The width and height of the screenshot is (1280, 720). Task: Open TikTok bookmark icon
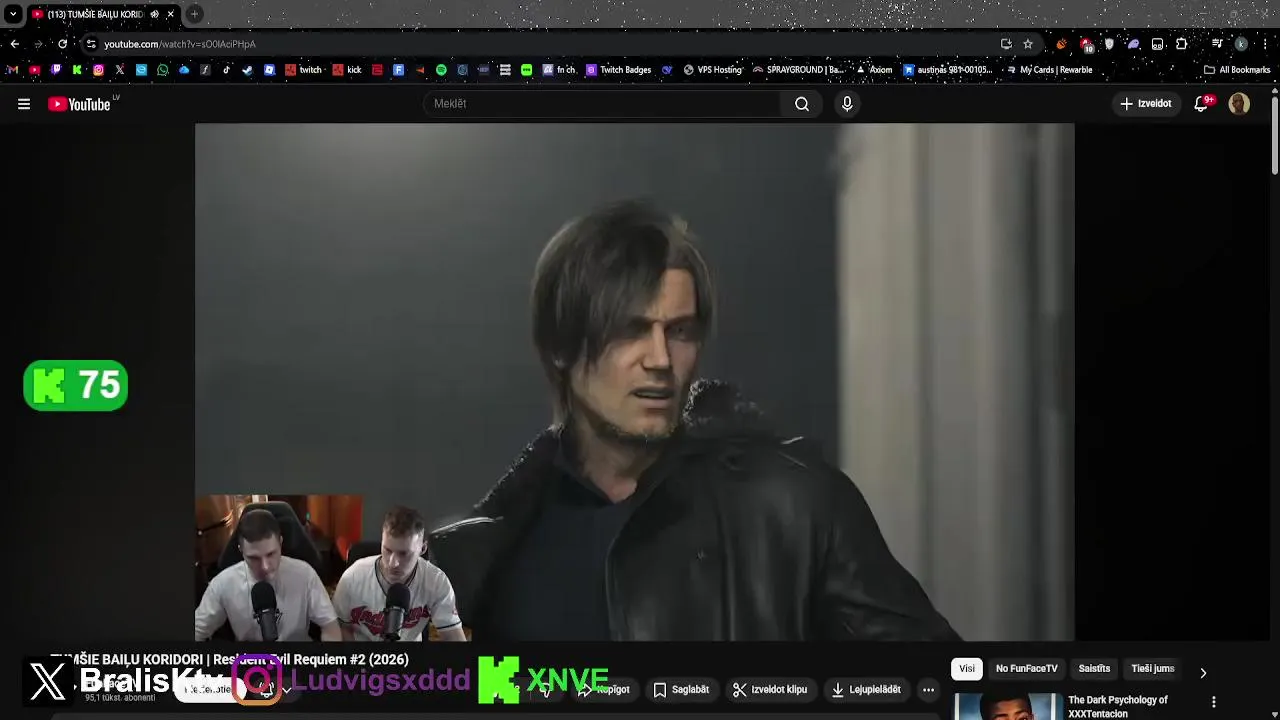pos(227,70)
